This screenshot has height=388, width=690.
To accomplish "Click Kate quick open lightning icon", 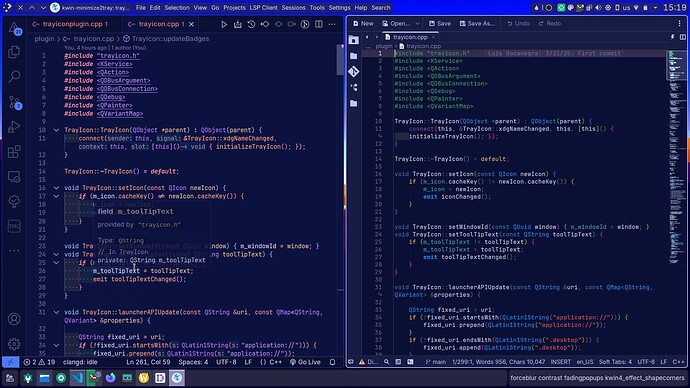I will pos(672,37).
